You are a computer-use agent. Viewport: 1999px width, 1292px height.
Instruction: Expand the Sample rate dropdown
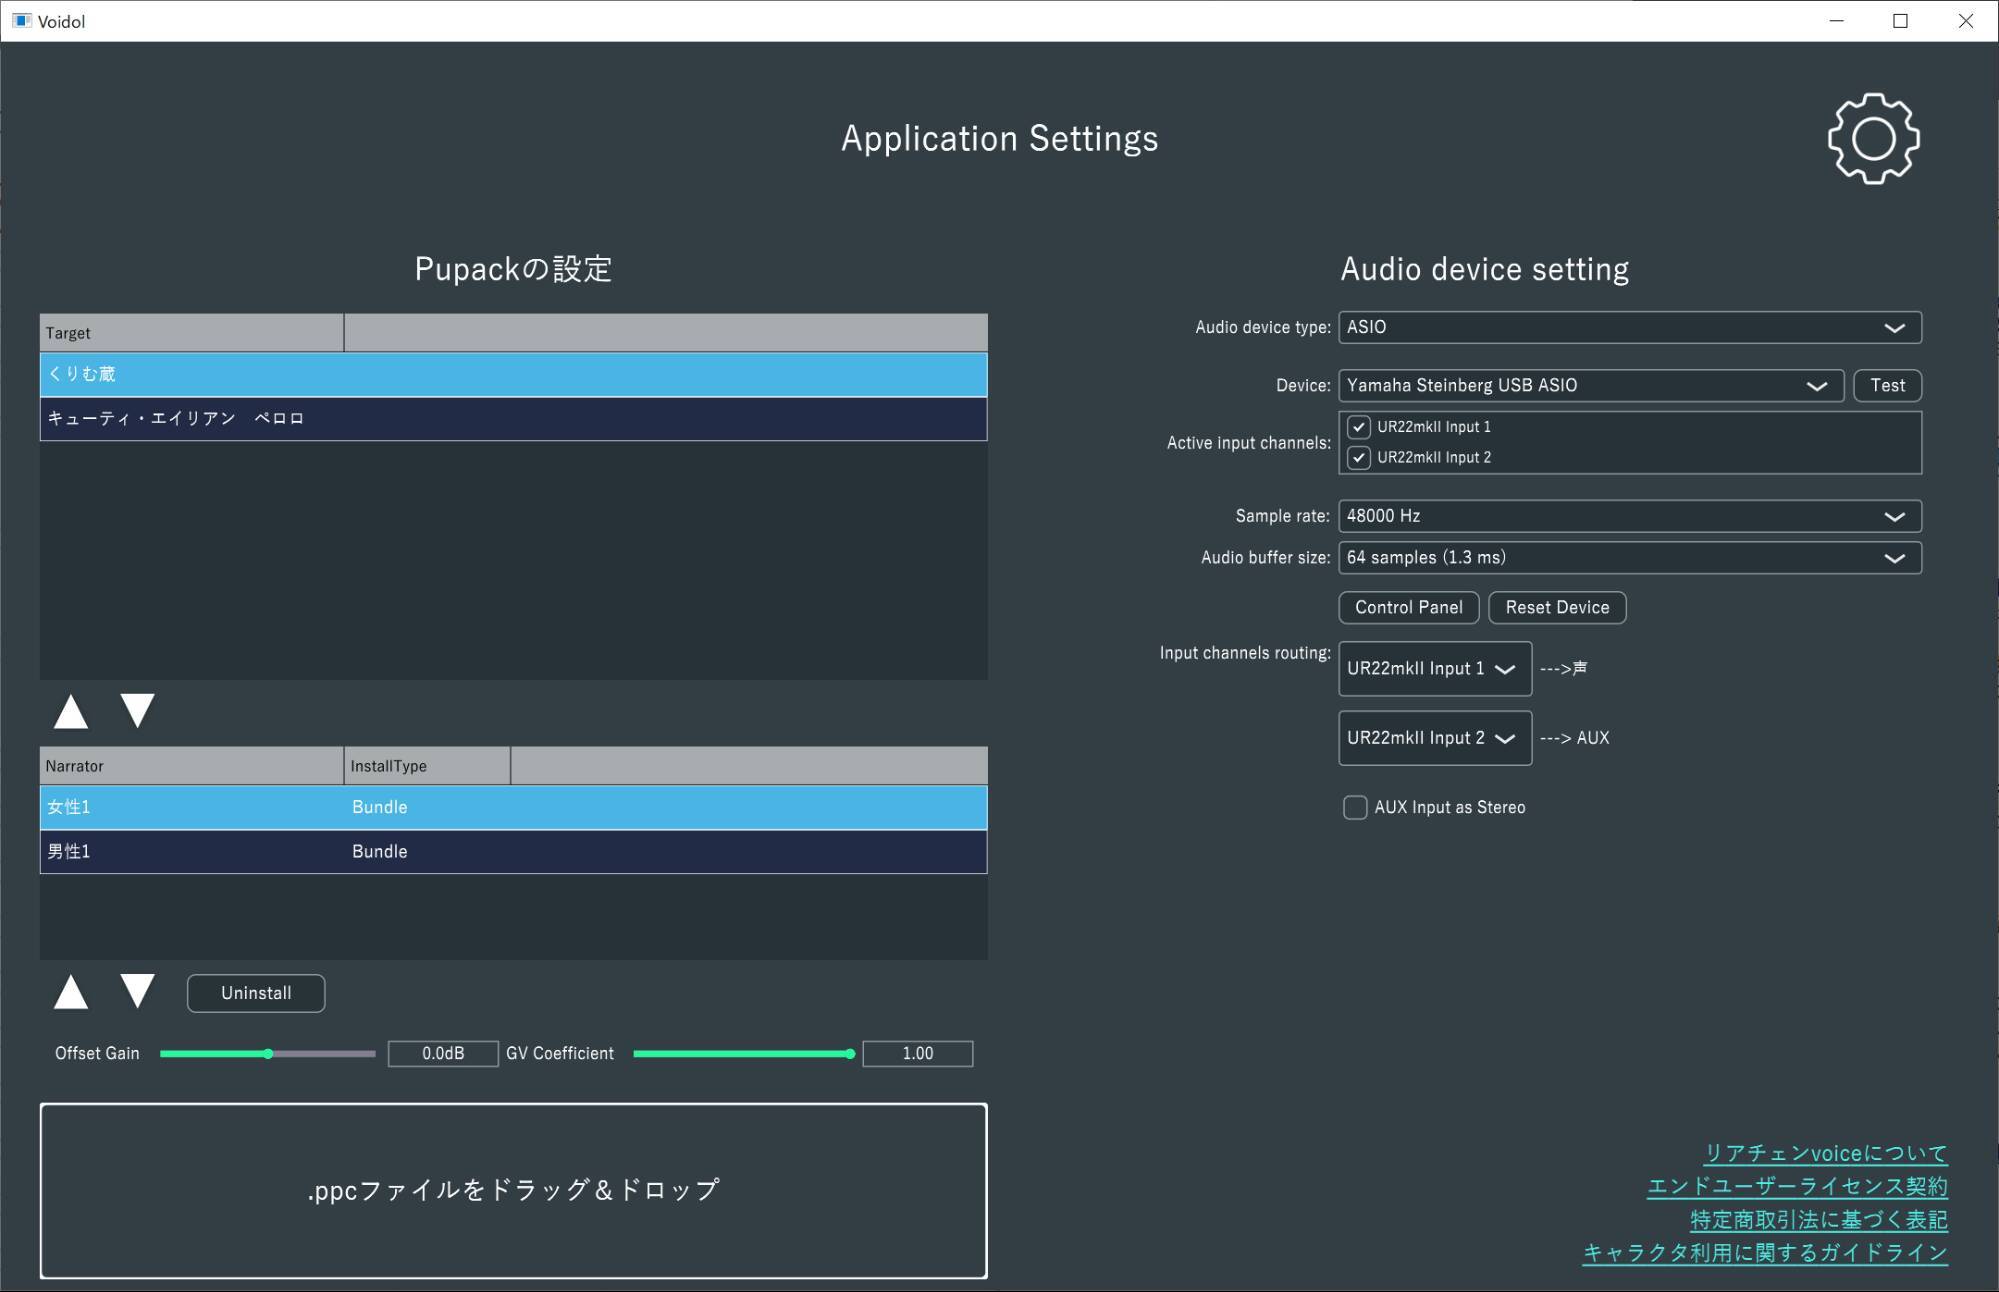[x=1629, y=516]
